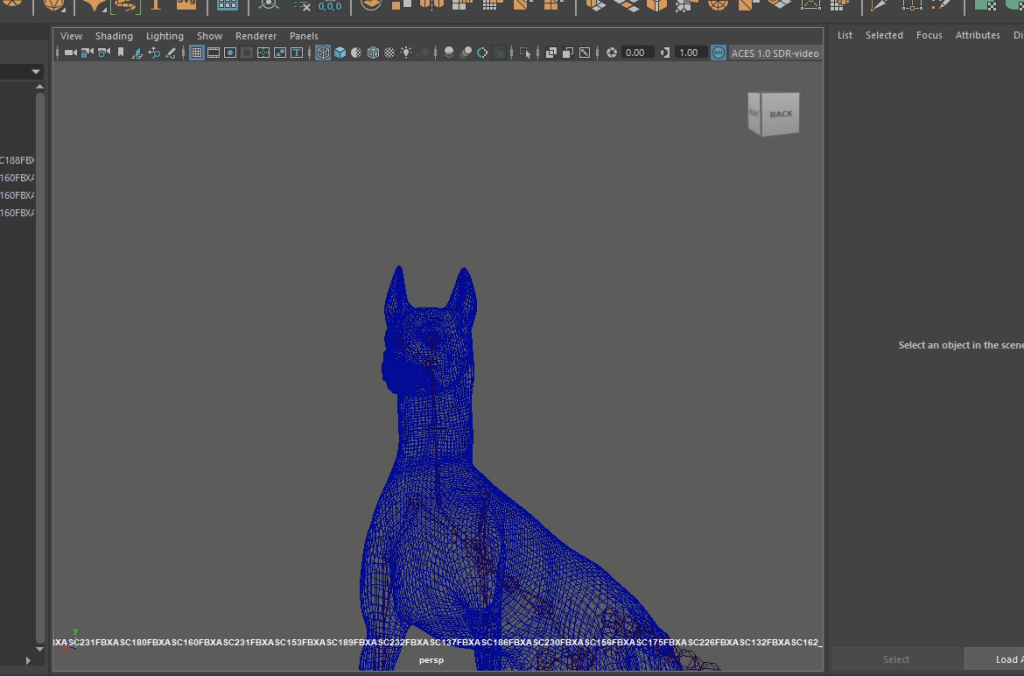Enable Smooth Shade All cube icon
This screenshot has height=676, width=1024.
[340, 53]
